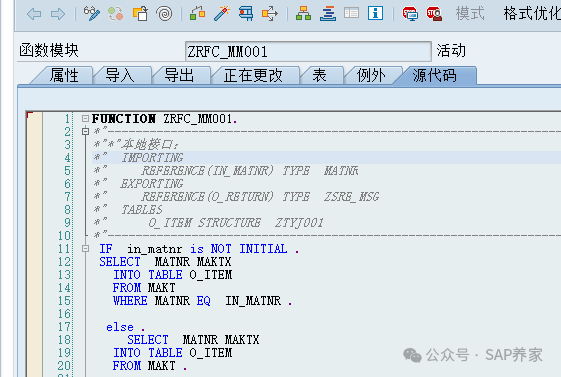Click 'FROM MAKT .' on line 20
The height and width of the screenshot is (377, 561).
(x=150, y=366)
